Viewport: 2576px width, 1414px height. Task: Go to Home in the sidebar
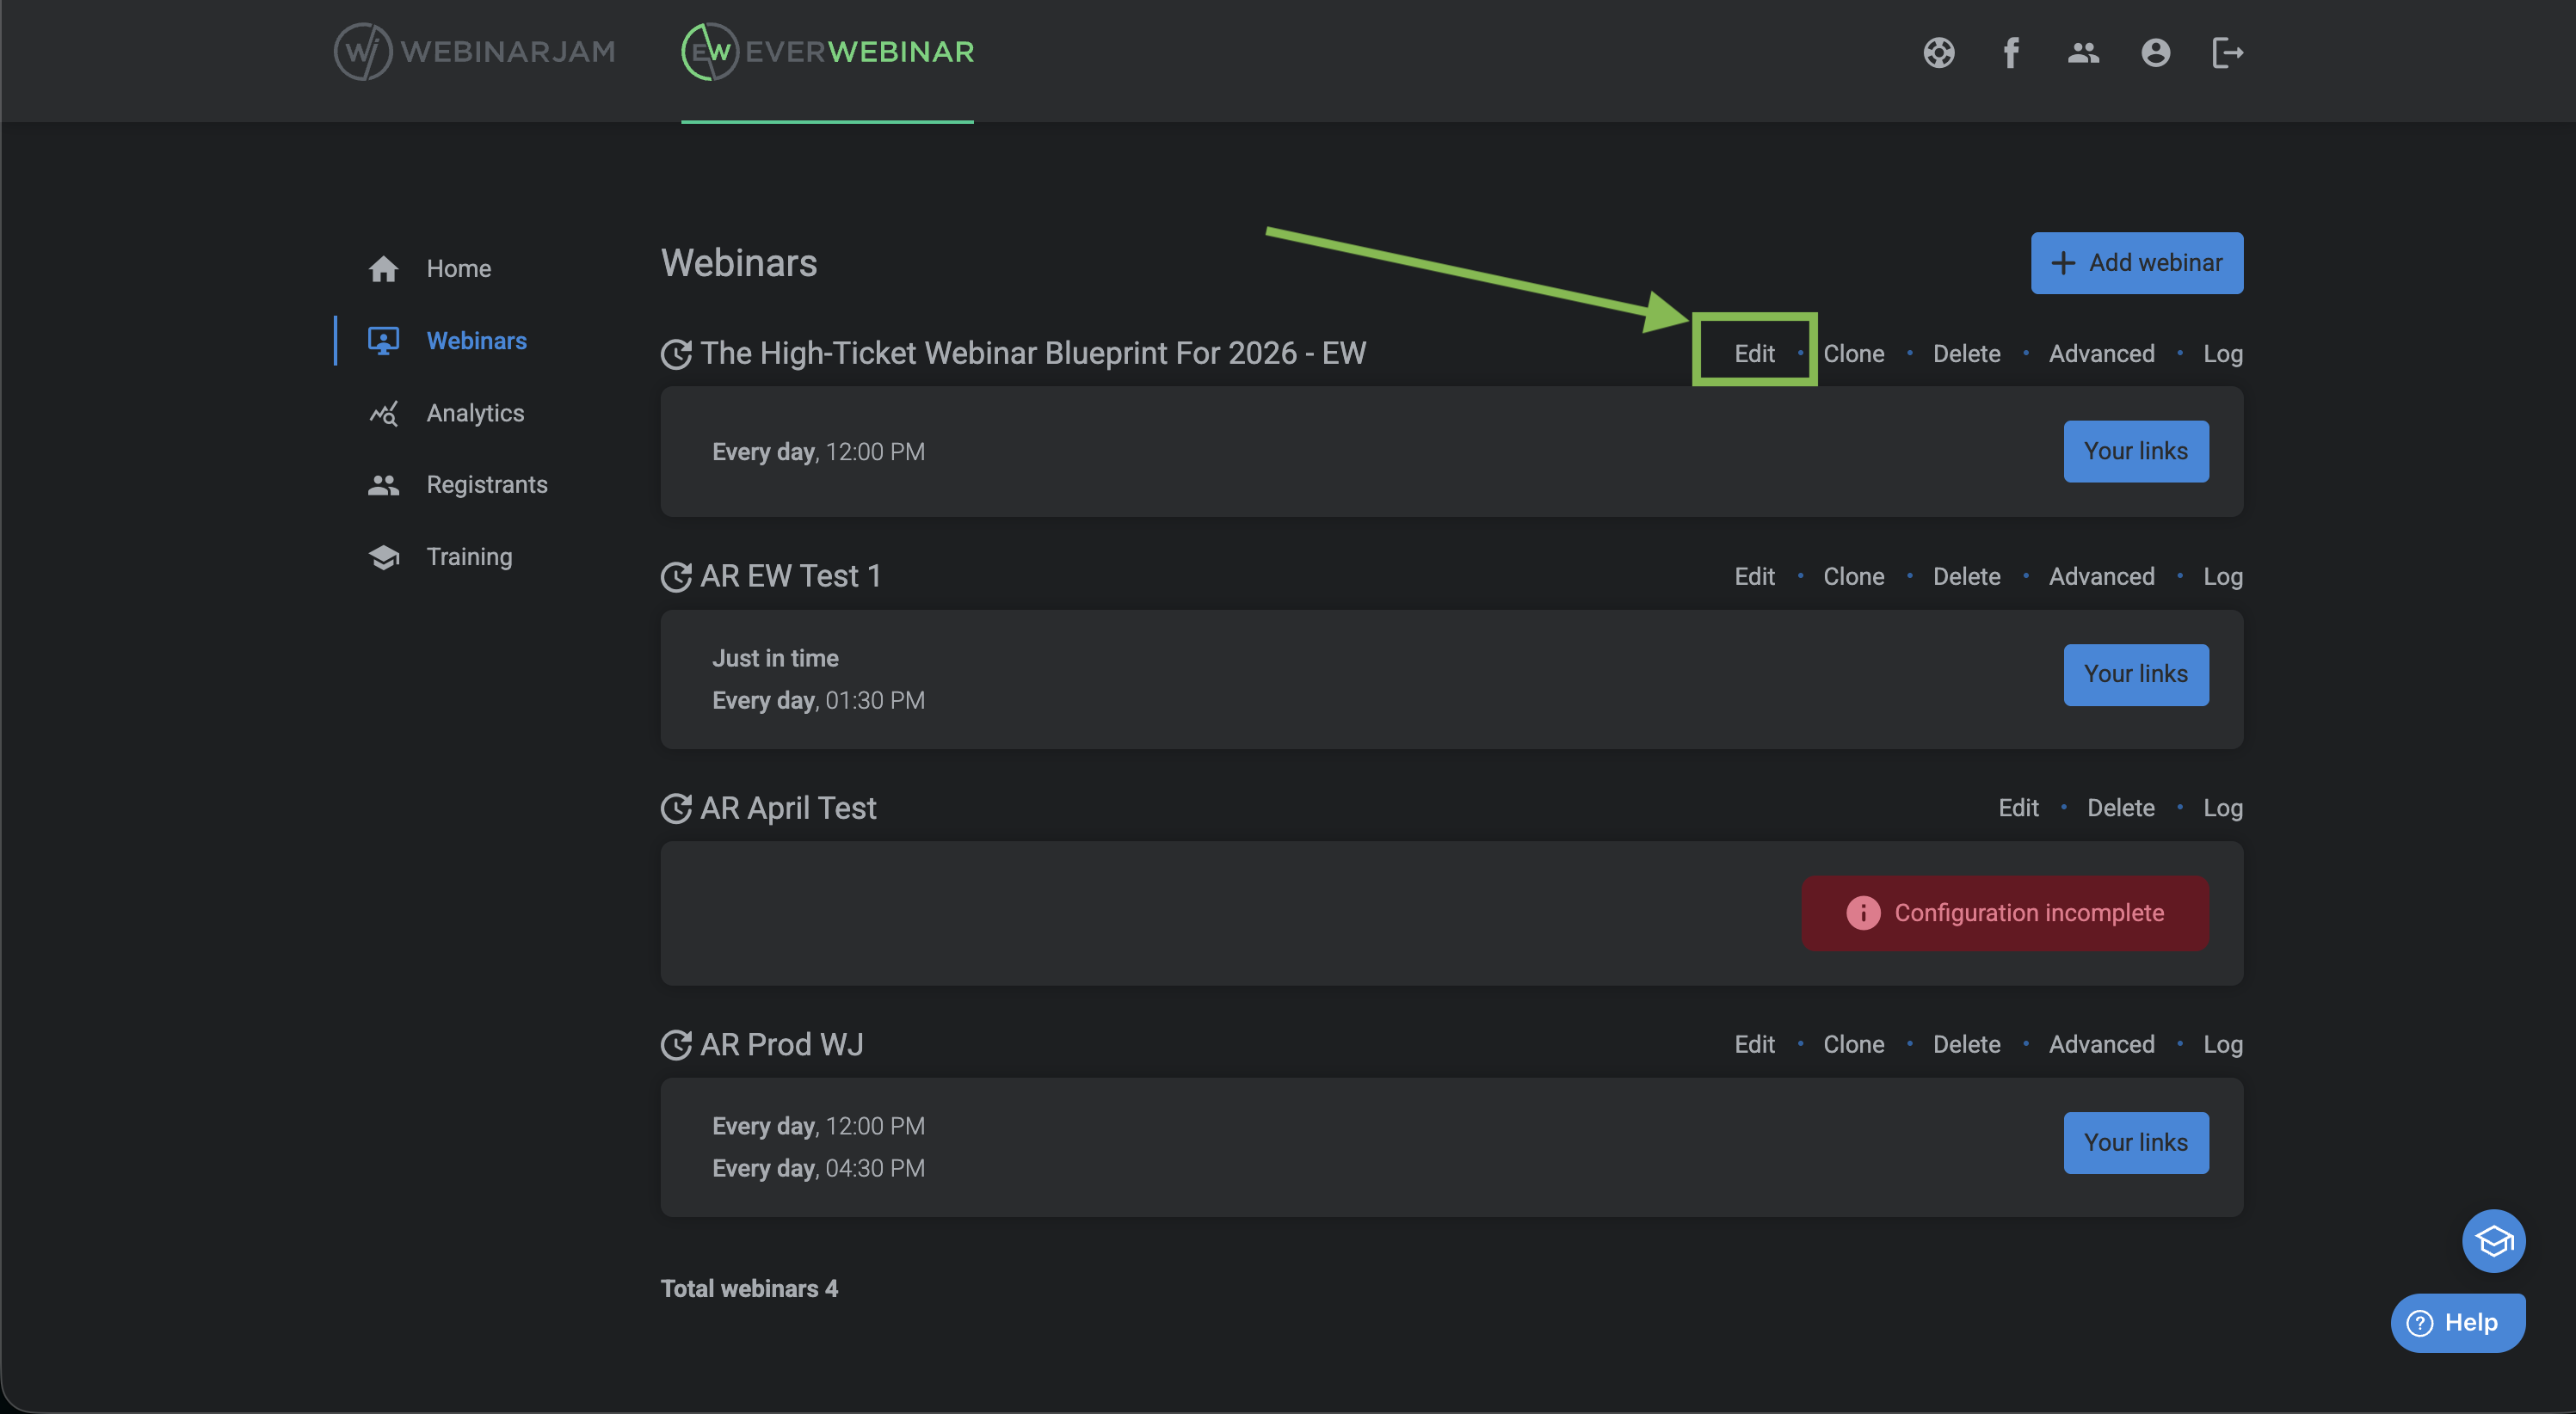pyautogui.click(x=459, y=268)
